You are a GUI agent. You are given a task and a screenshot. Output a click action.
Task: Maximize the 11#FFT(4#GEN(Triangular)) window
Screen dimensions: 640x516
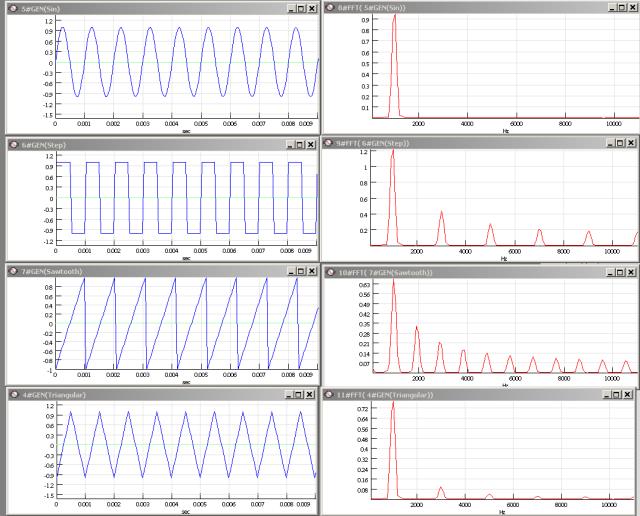click(617, 394)
